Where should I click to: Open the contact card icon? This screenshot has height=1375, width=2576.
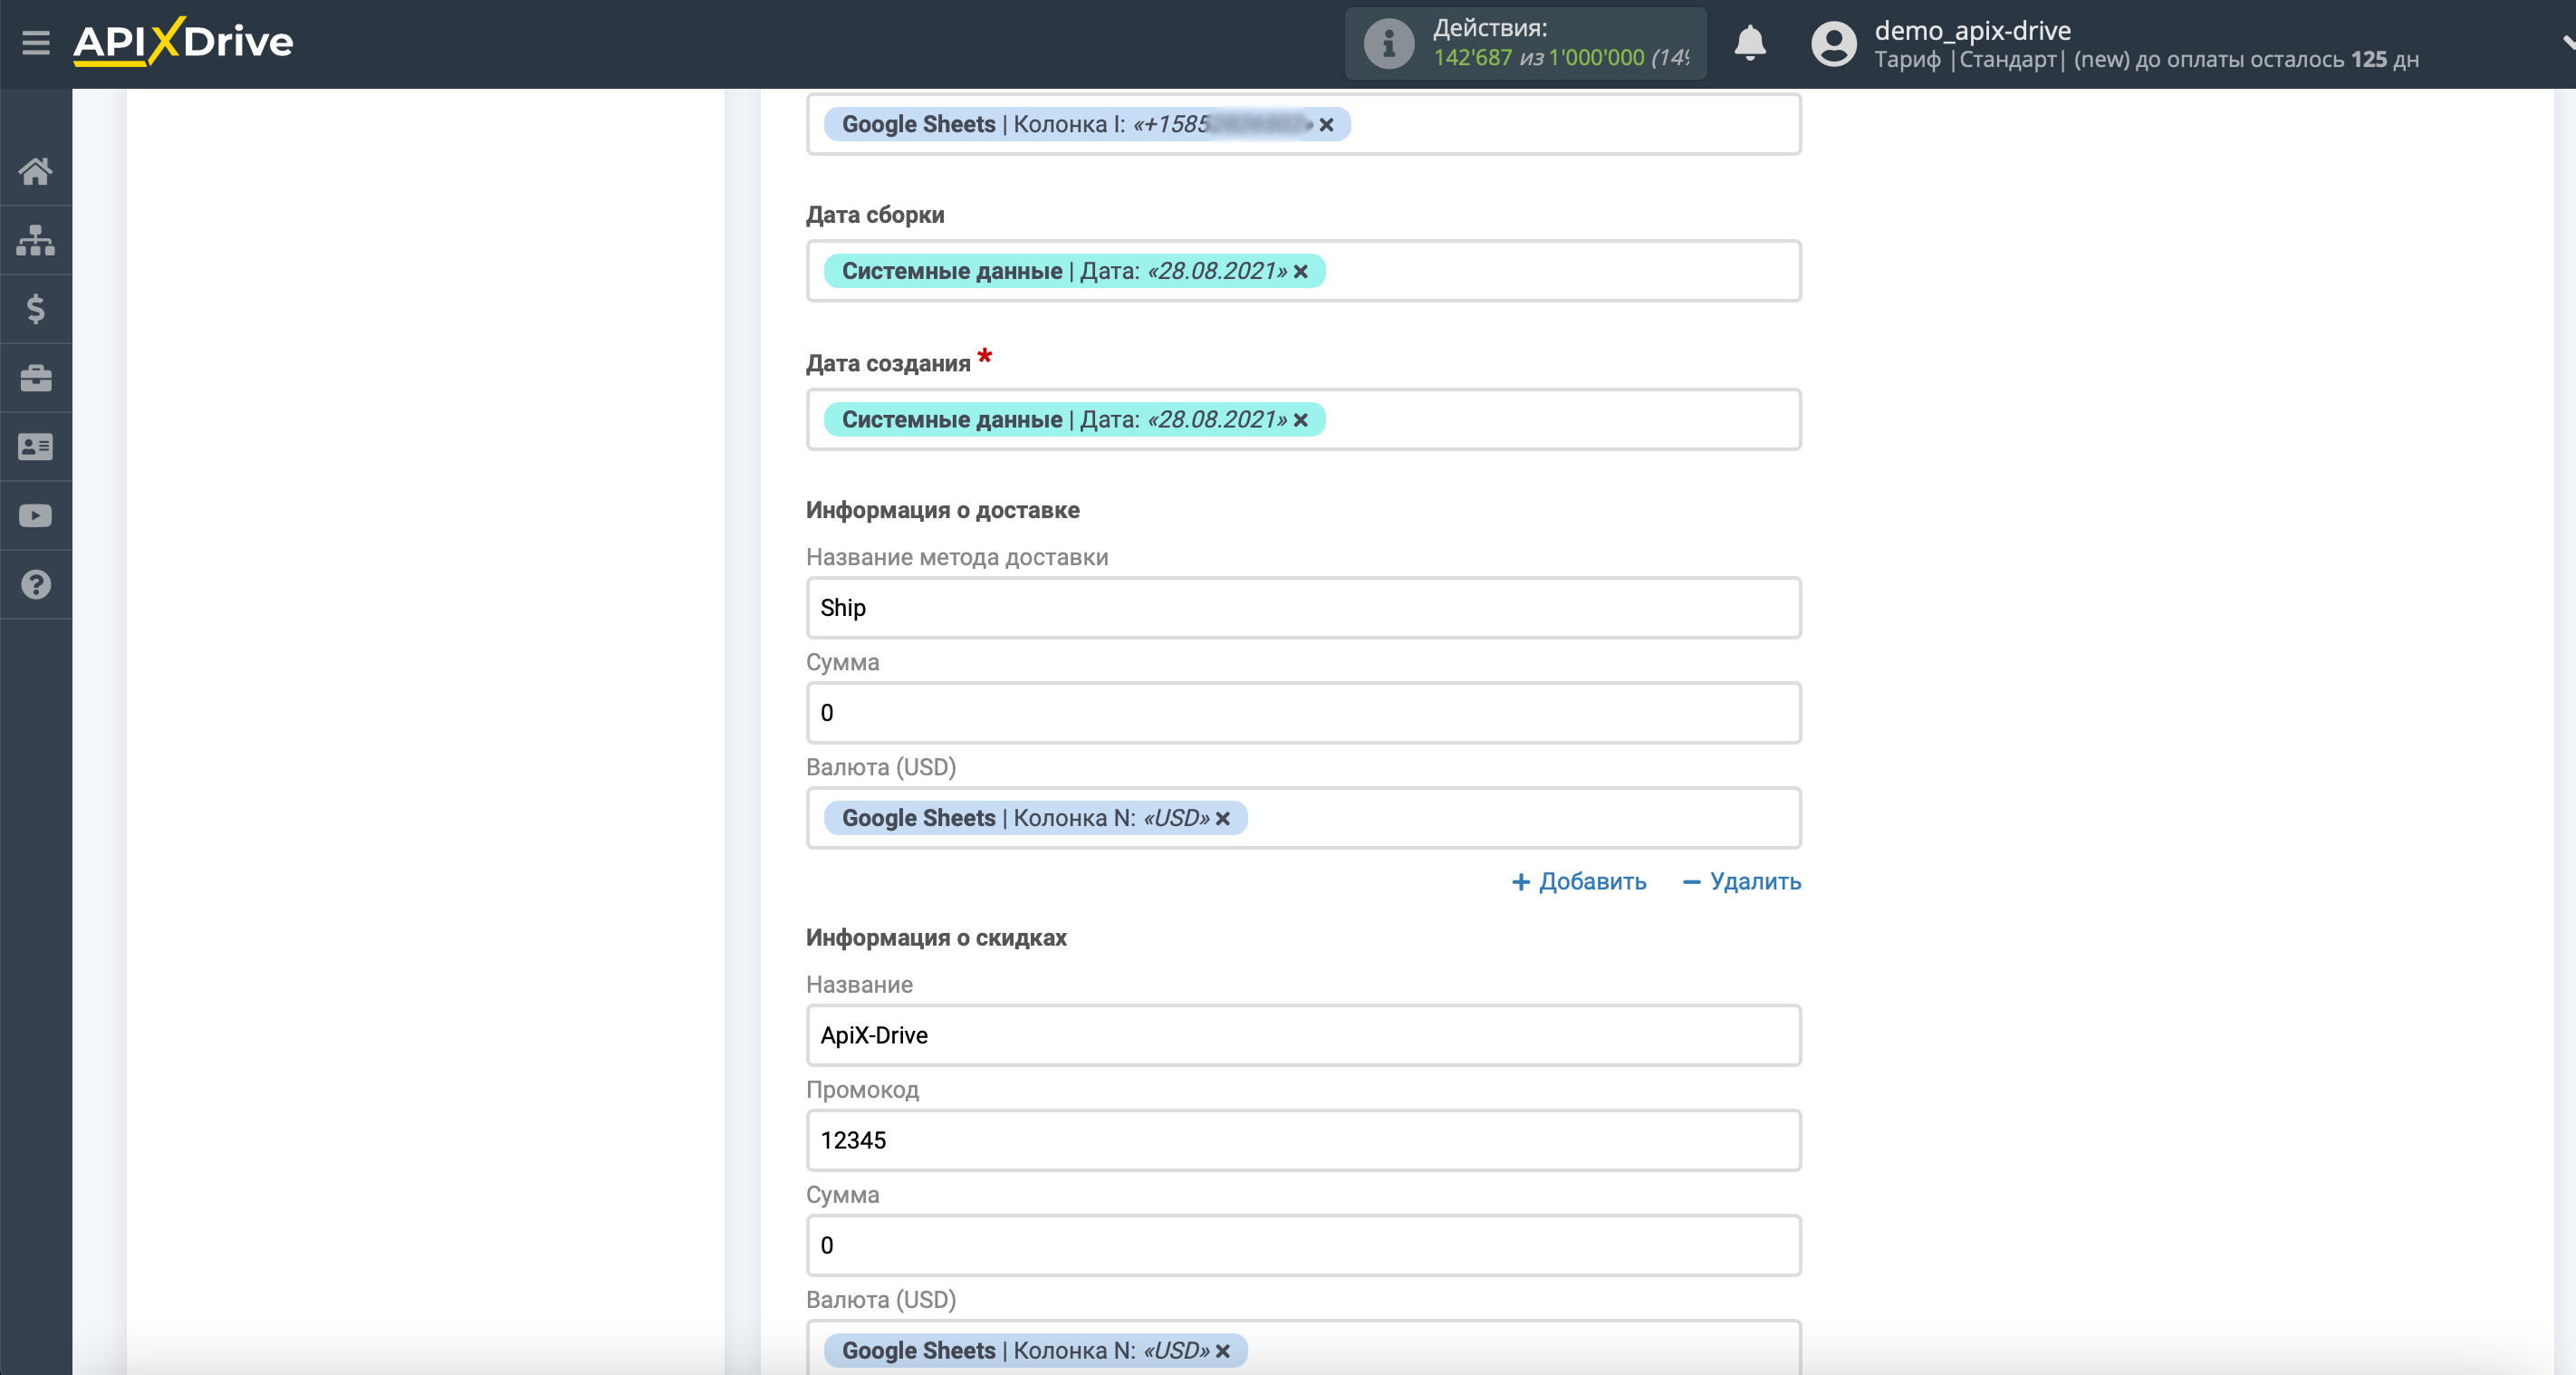pyautogui.click(x=36, y=447)
